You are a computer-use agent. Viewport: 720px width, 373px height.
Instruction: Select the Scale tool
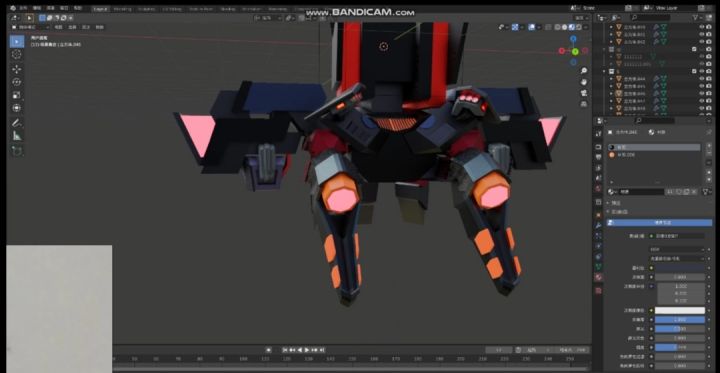(17, 95)
